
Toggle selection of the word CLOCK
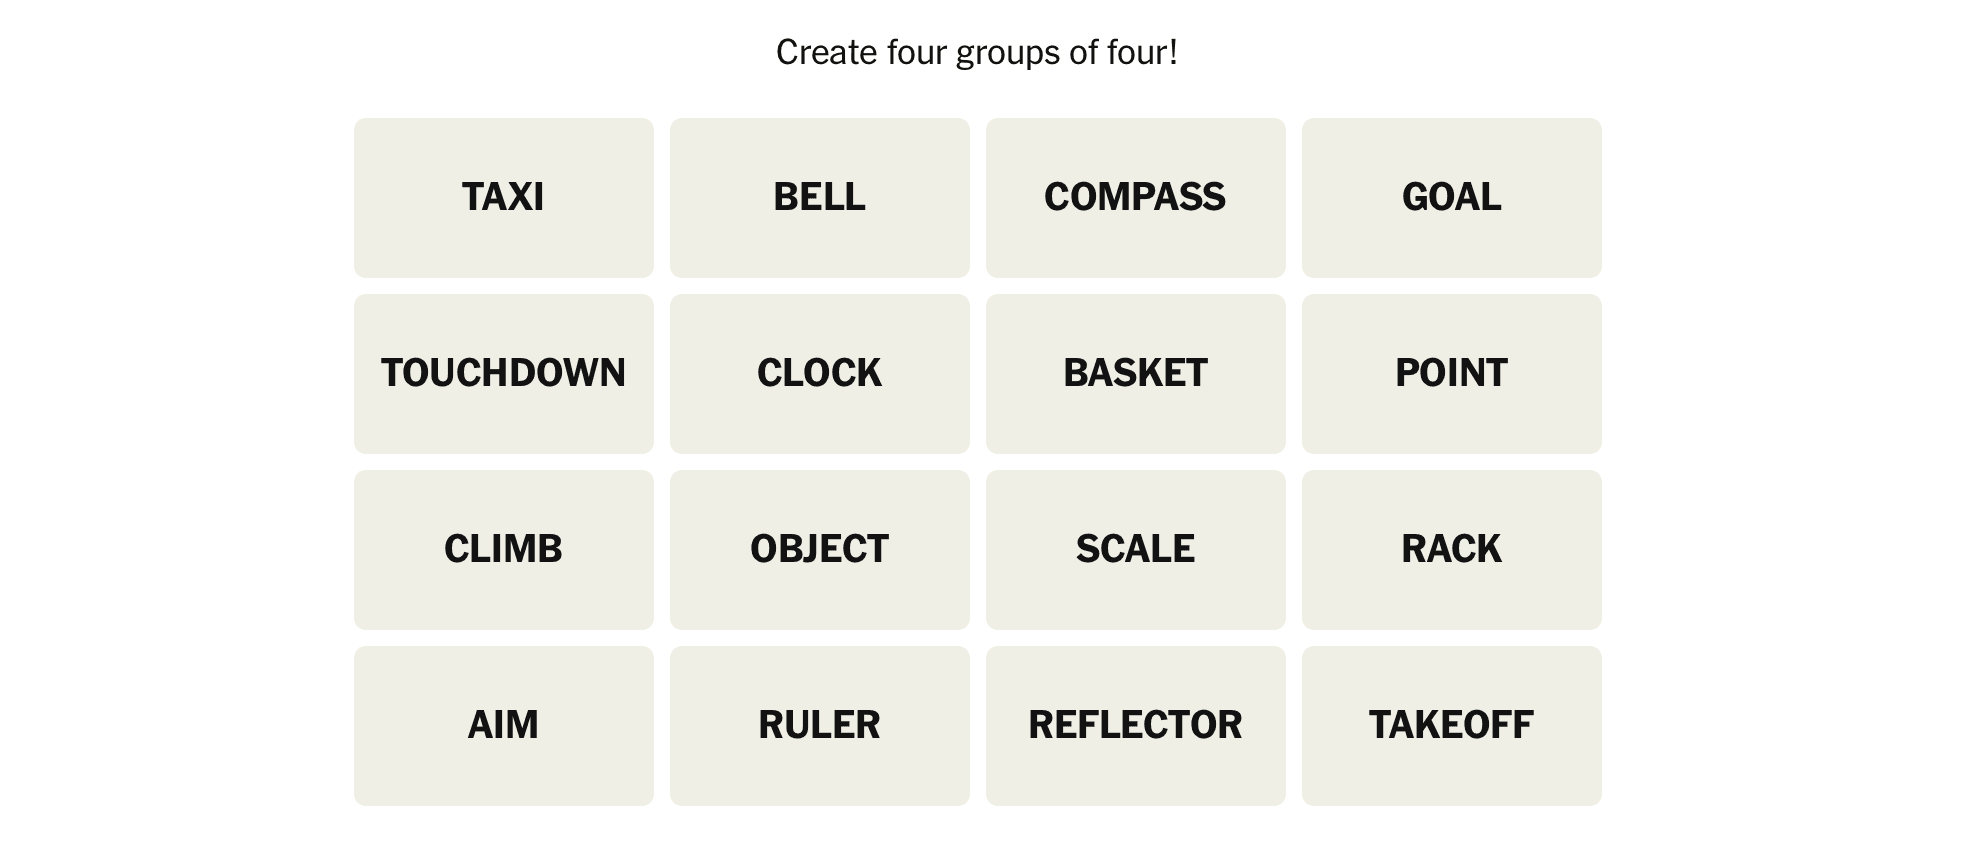click(x=819, y=374)
